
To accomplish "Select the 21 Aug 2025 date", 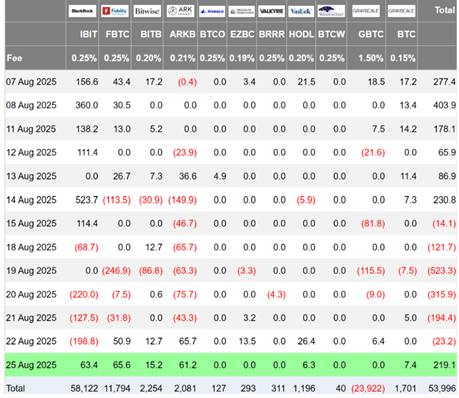I will point(31,318).
